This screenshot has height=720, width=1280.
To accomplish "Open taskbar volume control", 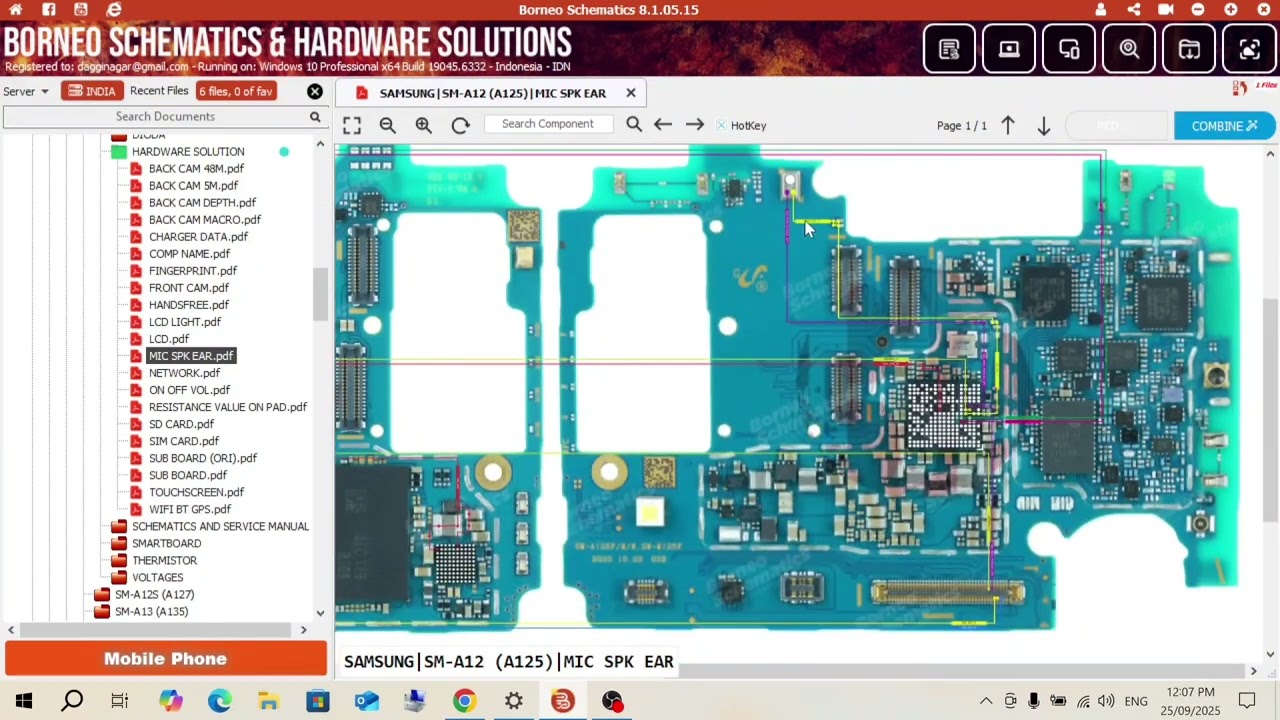I will pyautogui.click(x=1106, y=701).
